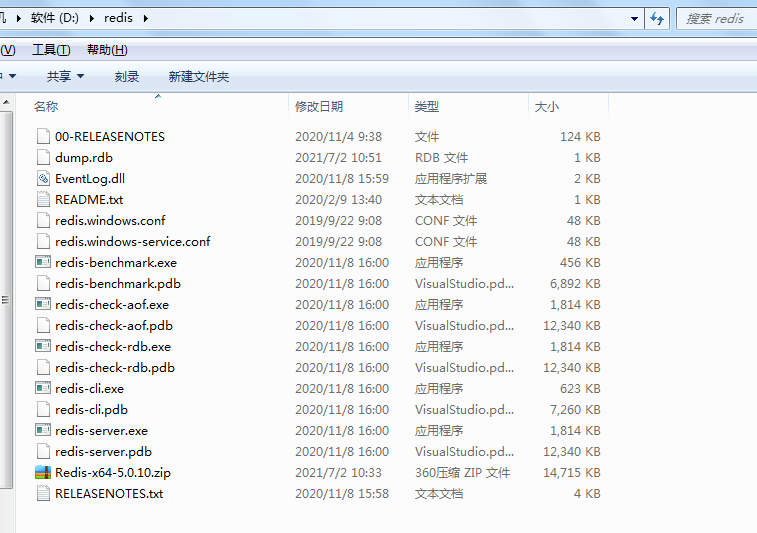Go to 软件 (D:) in the address path
Viewport: 757px width, 533px height.
coord(55,18)
